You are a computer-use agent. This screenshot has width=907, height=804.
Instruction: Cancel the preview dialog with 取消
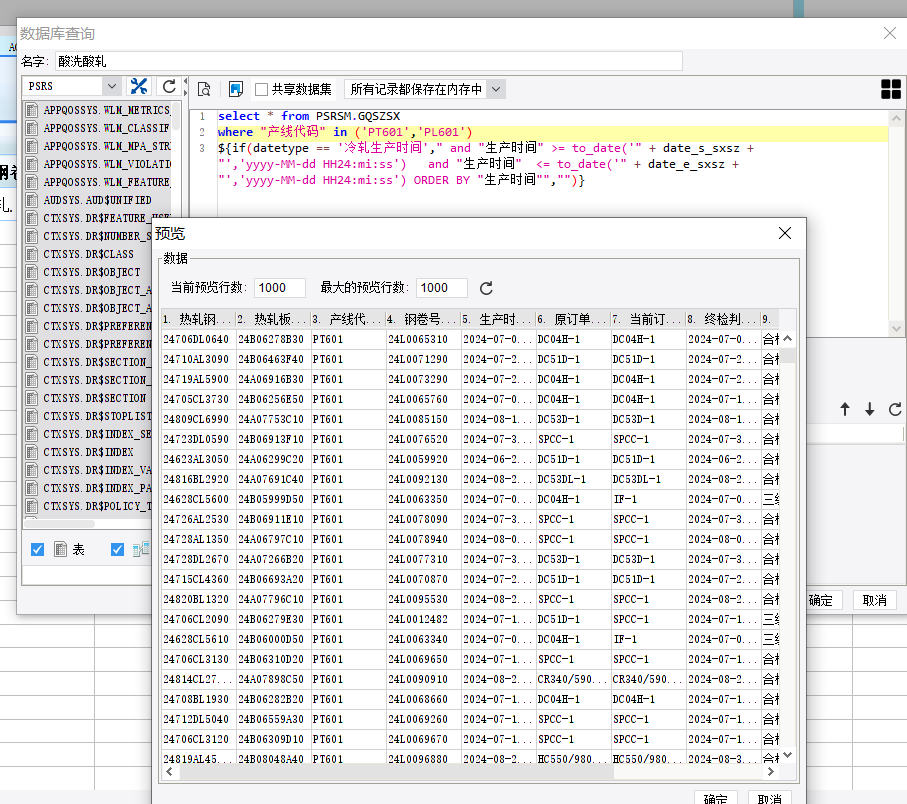tap(769, 798)
